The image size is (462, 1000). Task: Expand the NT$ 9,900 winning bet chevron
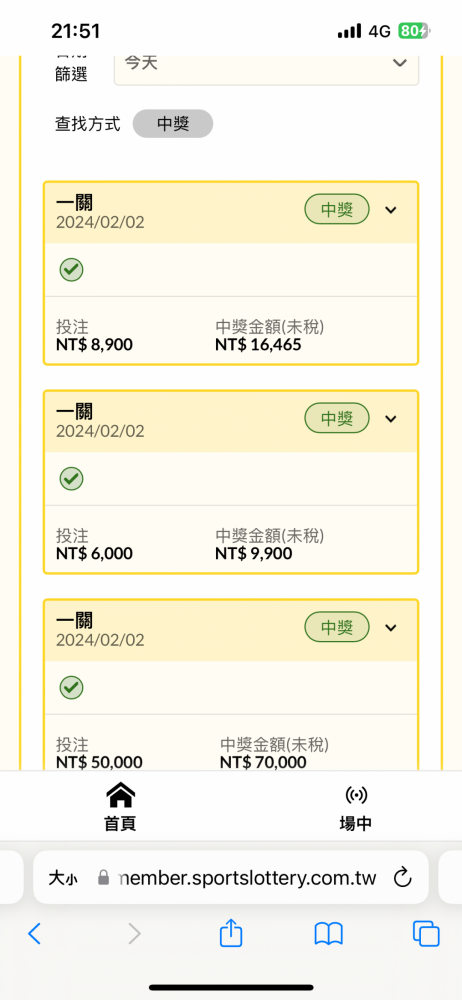coord(391,419)
